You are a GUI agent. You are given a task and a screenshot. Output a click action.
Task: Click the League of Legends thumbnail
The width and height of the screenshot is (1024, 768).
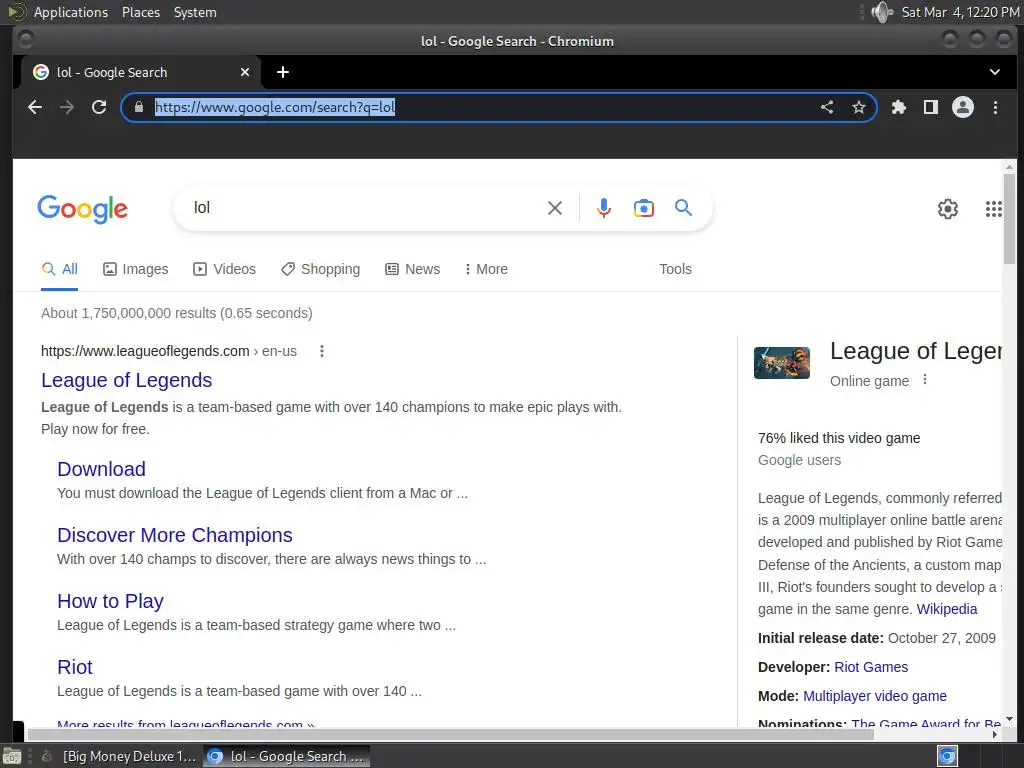tap(781, 363)
